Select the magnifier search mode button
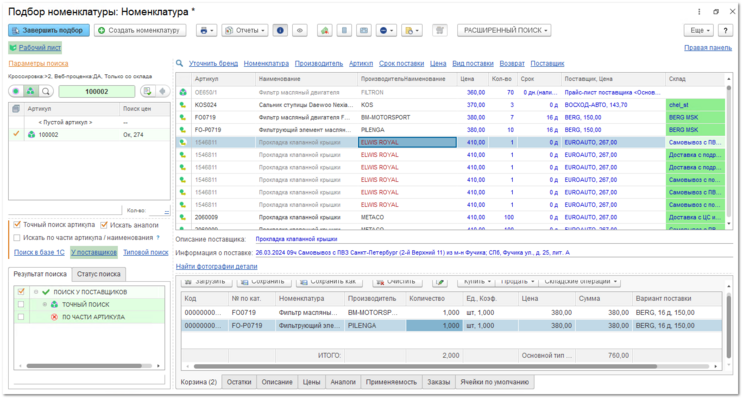 (x=45, y=91)
